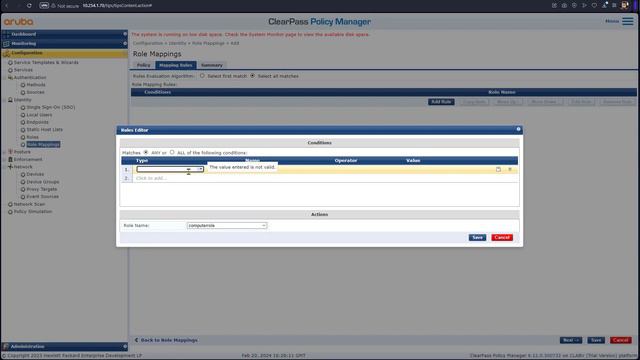
Task: Click the bottom Next button
Action: (x=571, y=340)
